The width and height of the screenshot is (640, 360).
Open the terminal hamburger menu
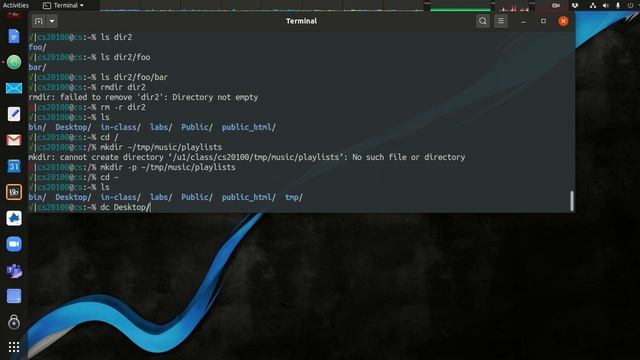[501, 21]
